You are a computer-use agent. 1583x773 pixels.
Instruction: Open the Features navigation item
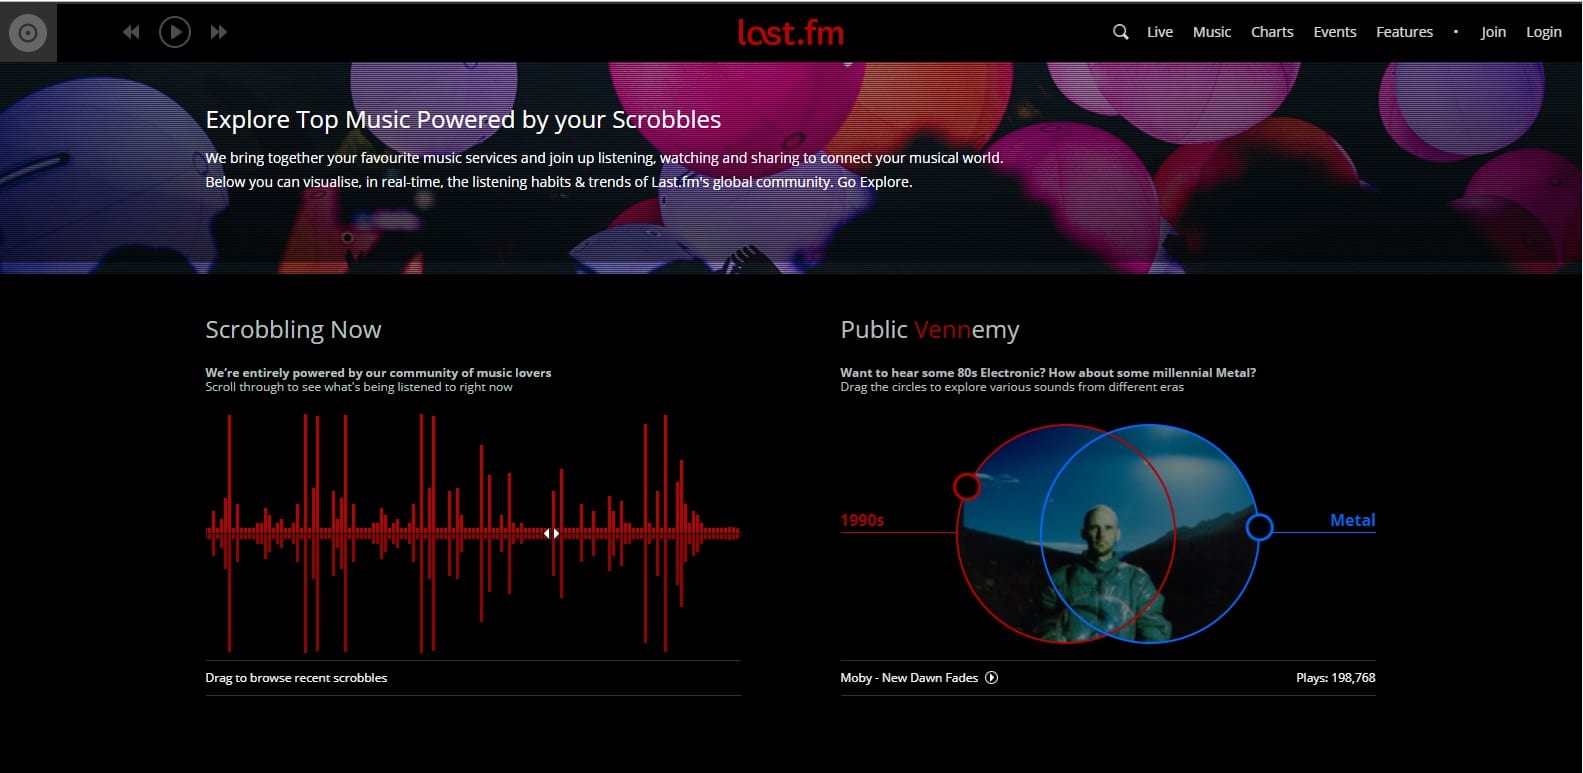1403,32
